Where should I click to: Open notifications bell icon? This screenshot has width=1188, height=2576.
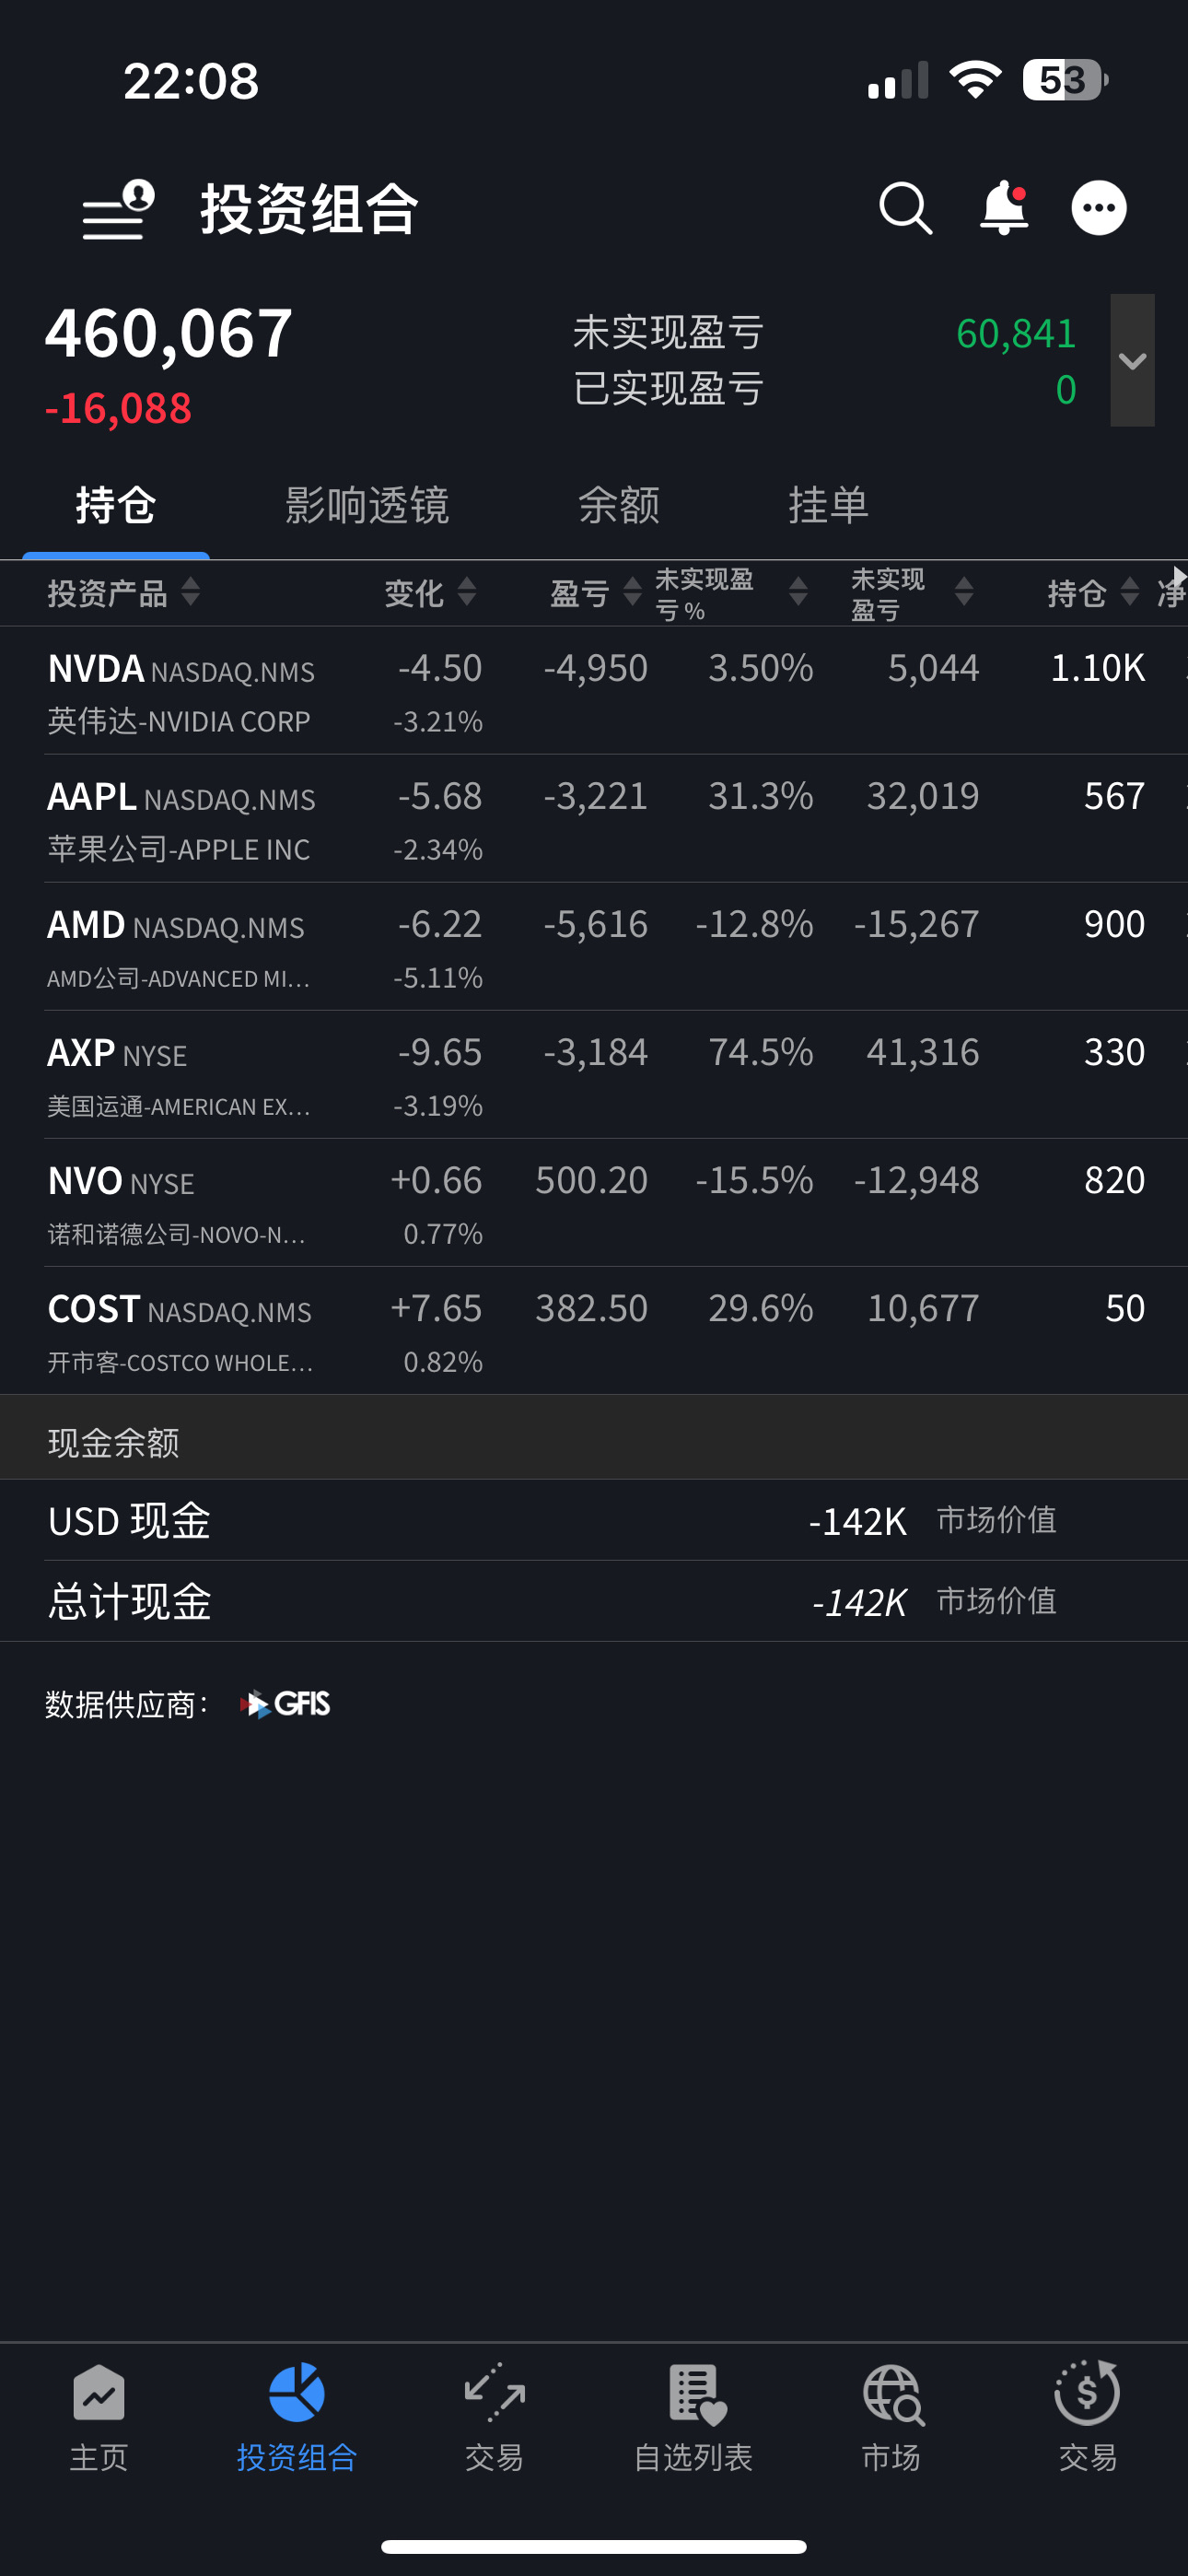pos(1003,208)
